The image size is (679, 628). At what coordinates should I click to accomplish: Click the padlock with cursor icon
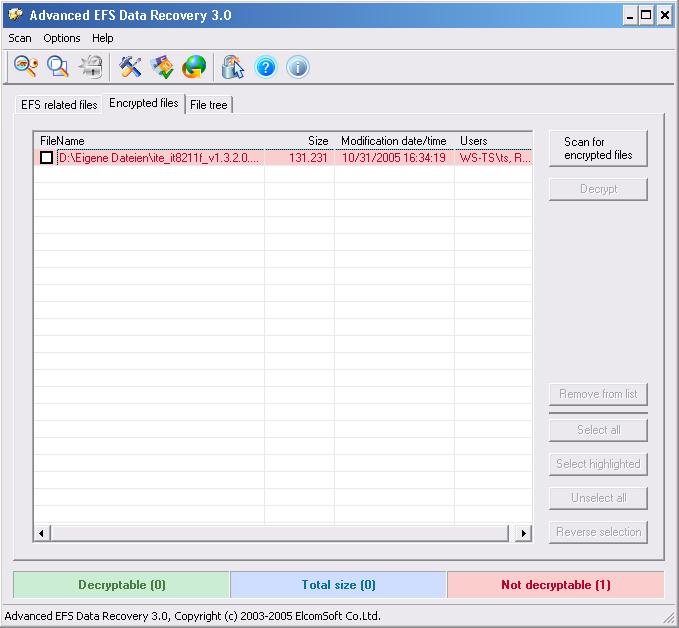click(233, 67)
